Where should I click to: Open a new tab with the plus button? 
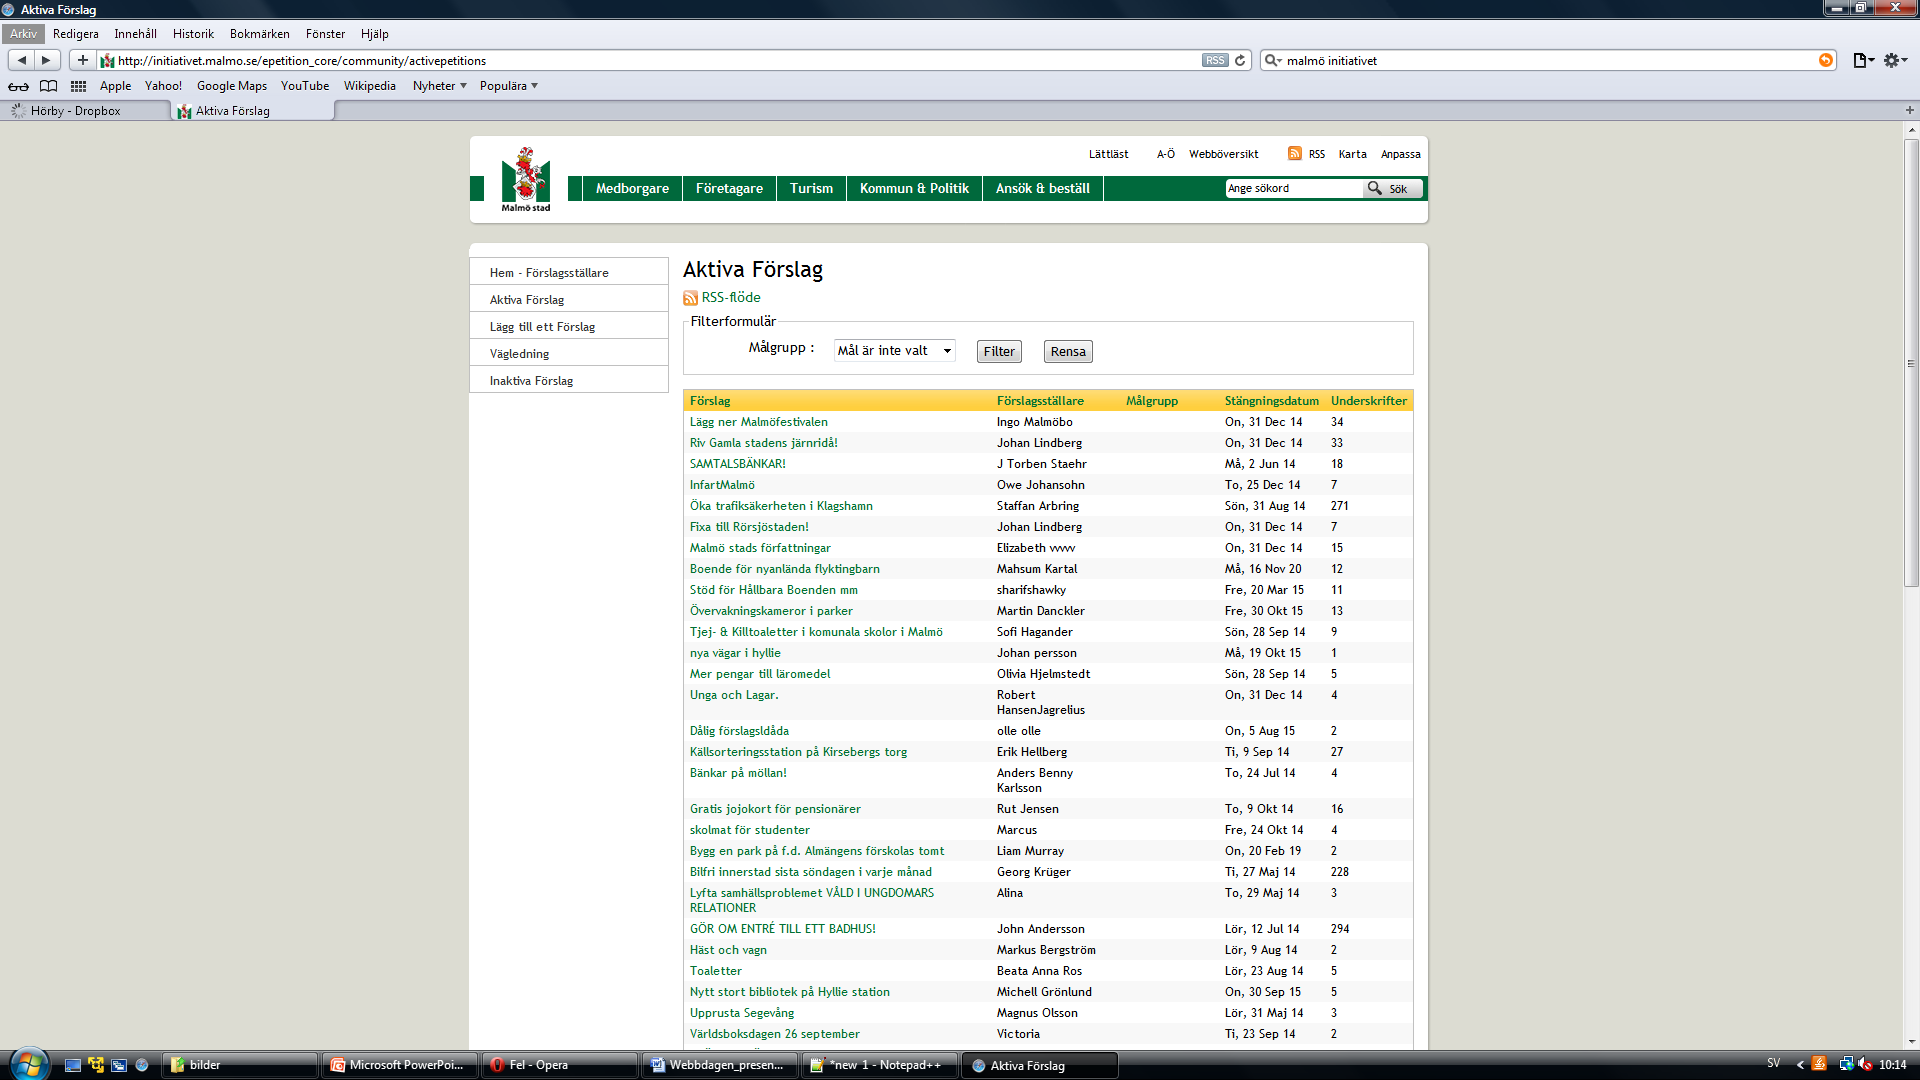point(1909,110)
